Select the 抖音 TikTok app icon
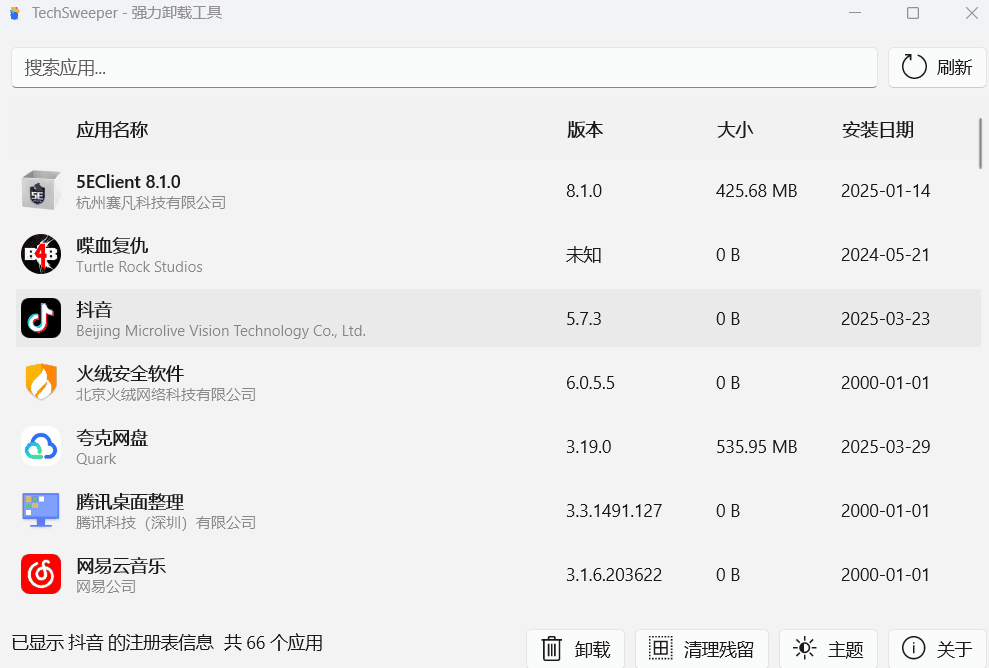The width and height of the screenshot is (989, 668). pyautogui.click(x=41, y=318)
